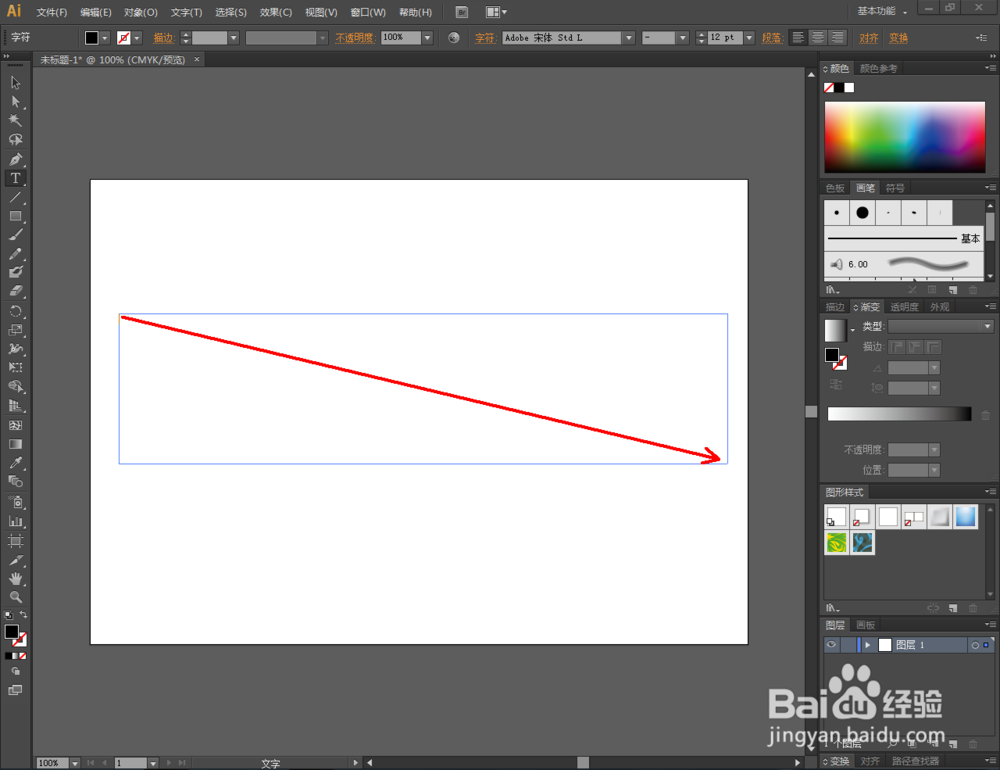Select the Direct Selection tool
The width and height of the screenshot is (1000, 770).
click(x=15, y=102)
